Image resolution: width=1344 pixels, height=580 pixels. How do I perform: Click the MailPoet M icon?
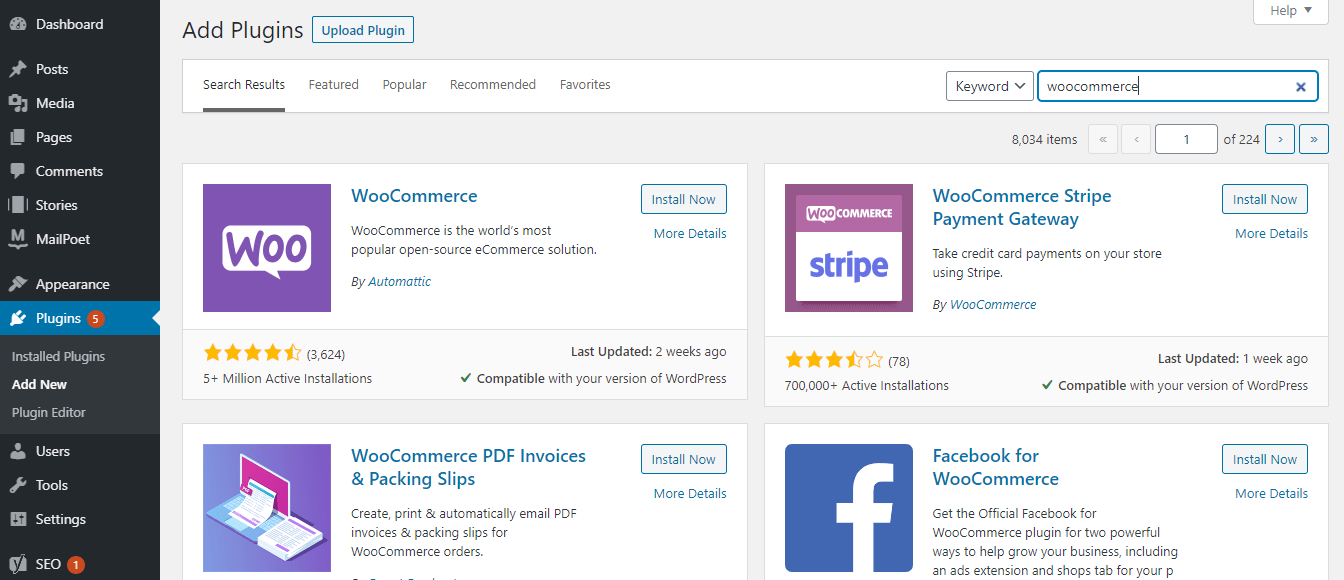pos(18,239)
